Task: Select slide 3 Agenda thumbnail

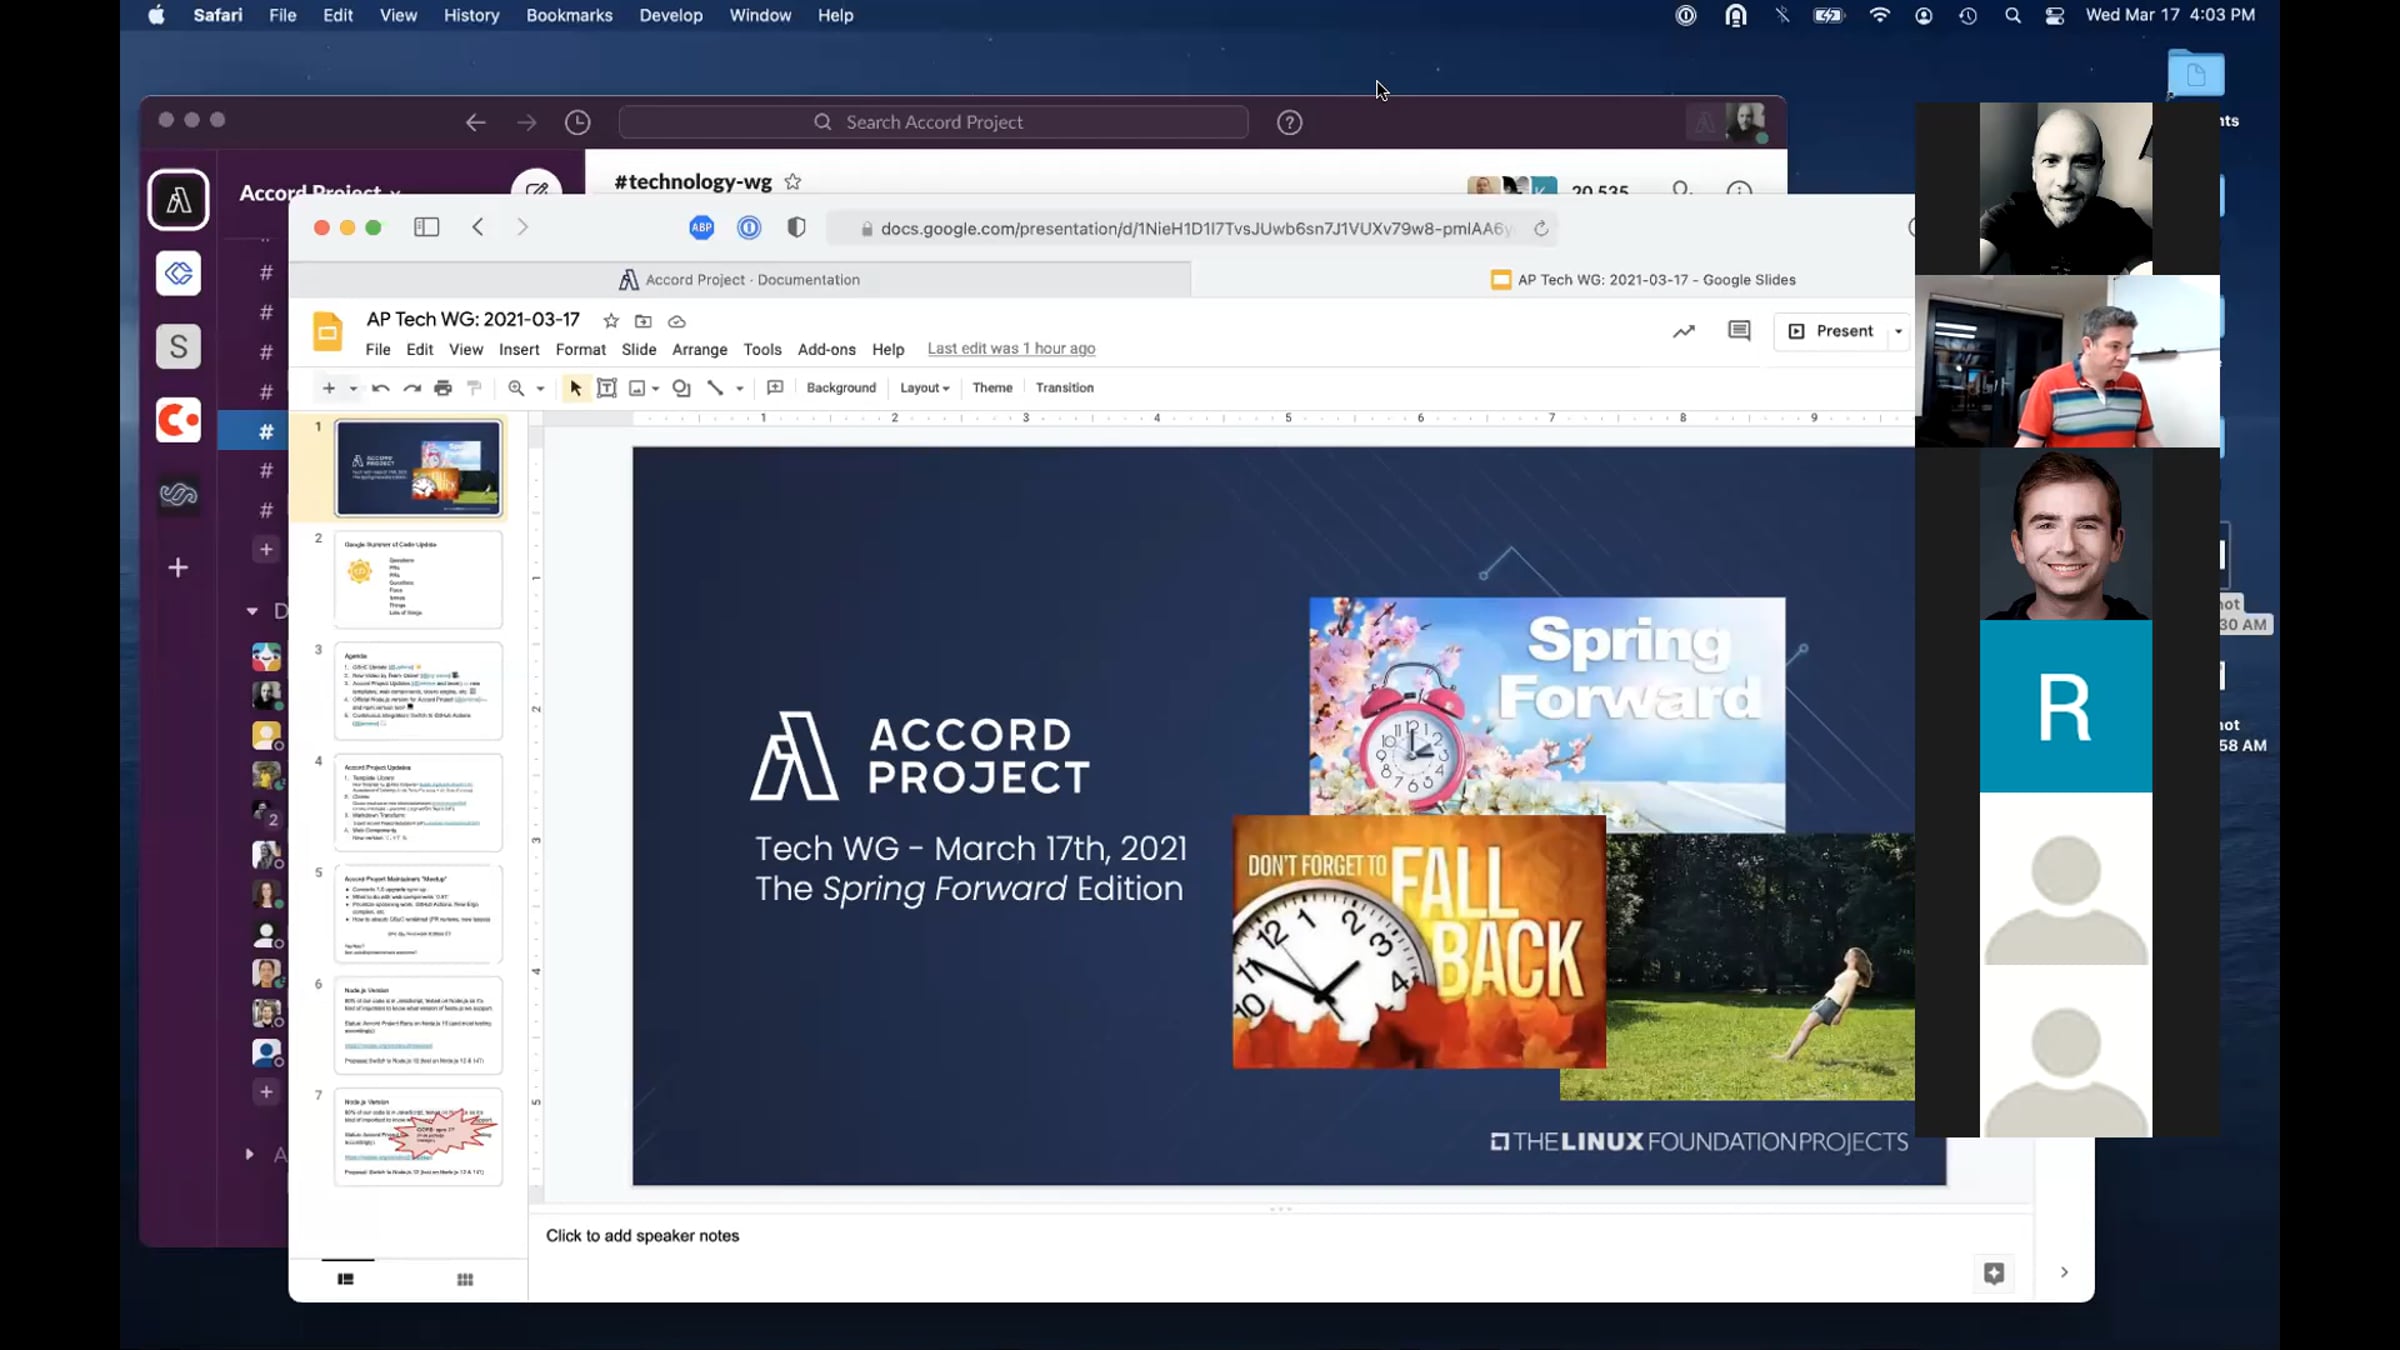Action: coord(418,691)
